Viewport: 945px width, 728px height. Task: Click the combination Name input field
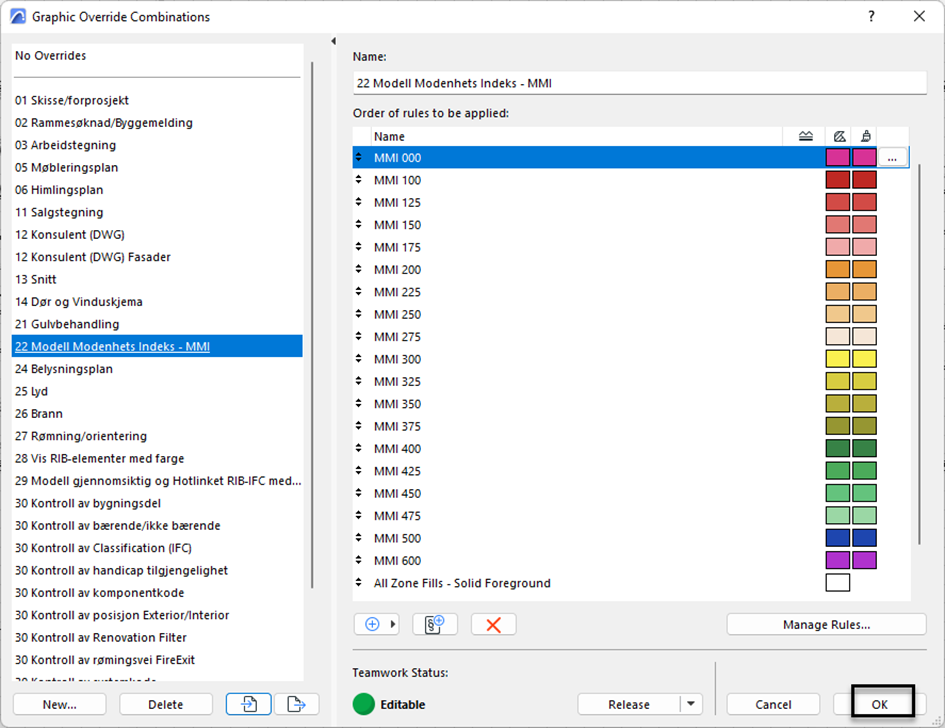[x=639, y=83]
